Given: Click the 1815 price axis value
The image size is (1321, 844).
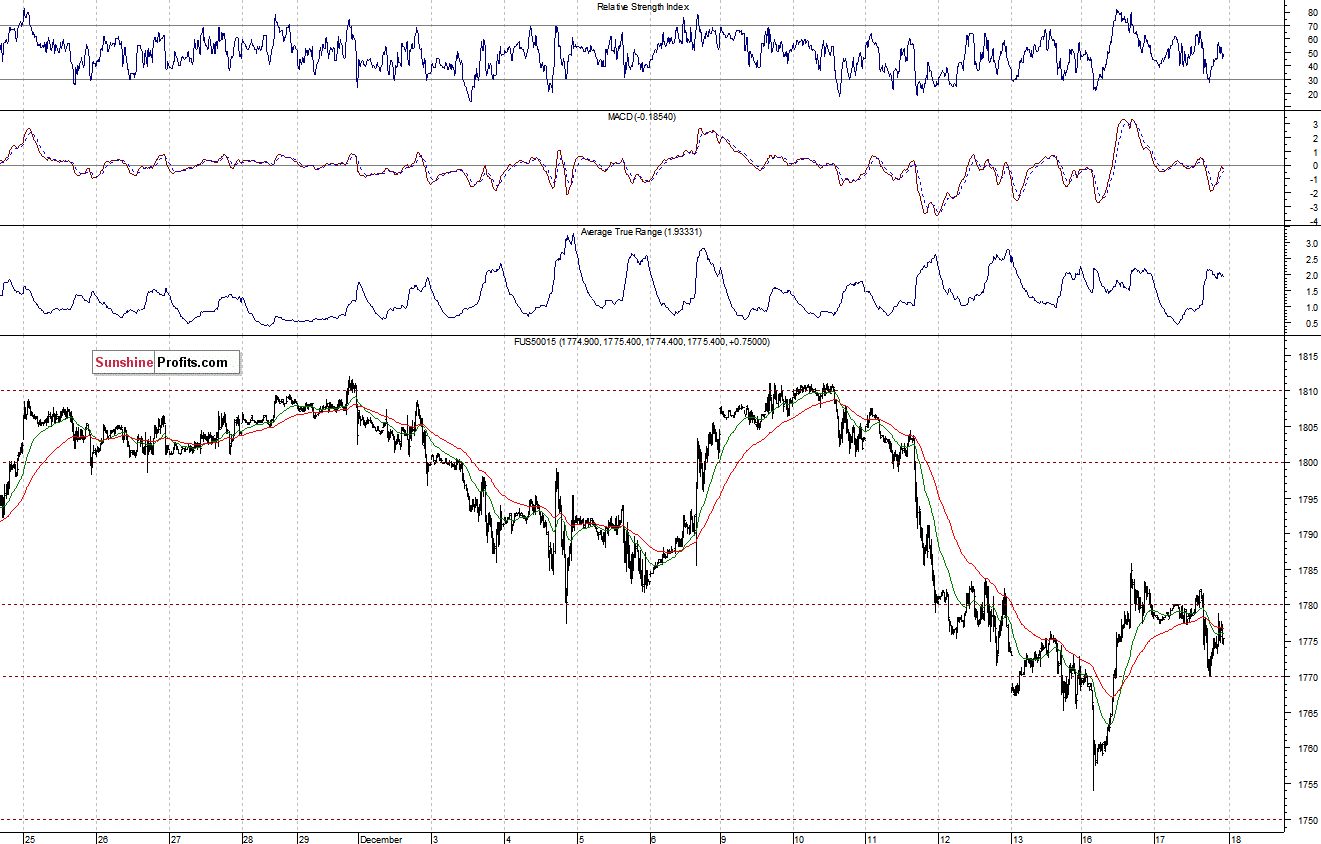Looking at the screenshot, I should click(x=1308, y=356).
